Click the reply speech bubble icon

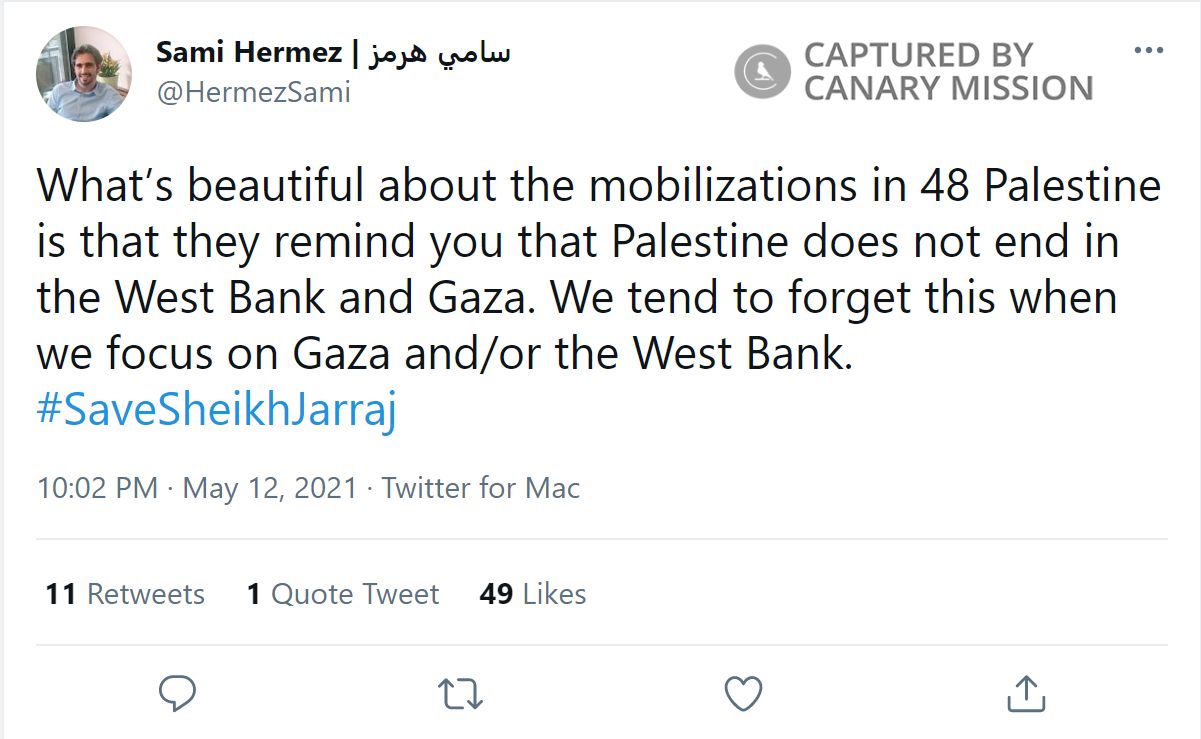click(177, 692)
